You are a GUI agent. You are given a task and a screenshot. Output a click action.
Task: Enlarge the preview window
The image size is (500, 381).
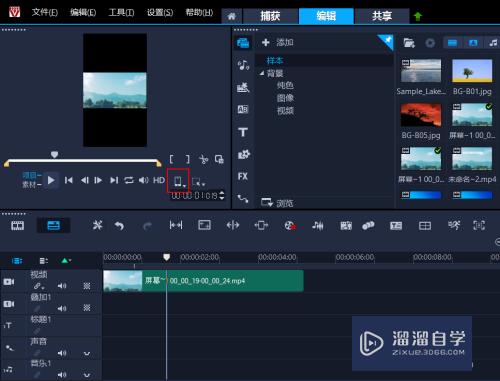pos(219,159)
